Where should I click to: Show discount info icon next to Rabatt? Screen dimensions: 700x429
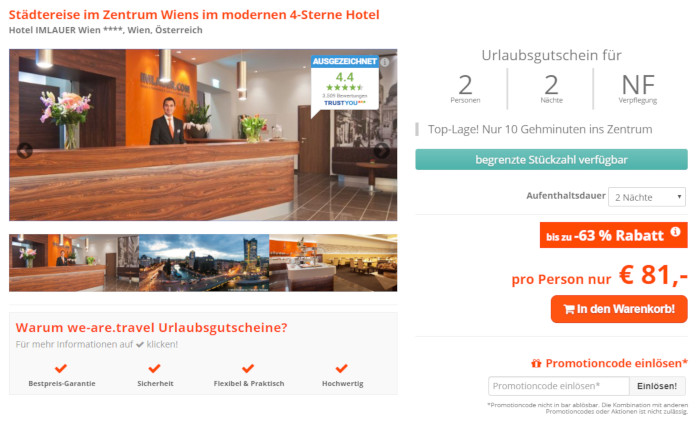coord(675,231)
